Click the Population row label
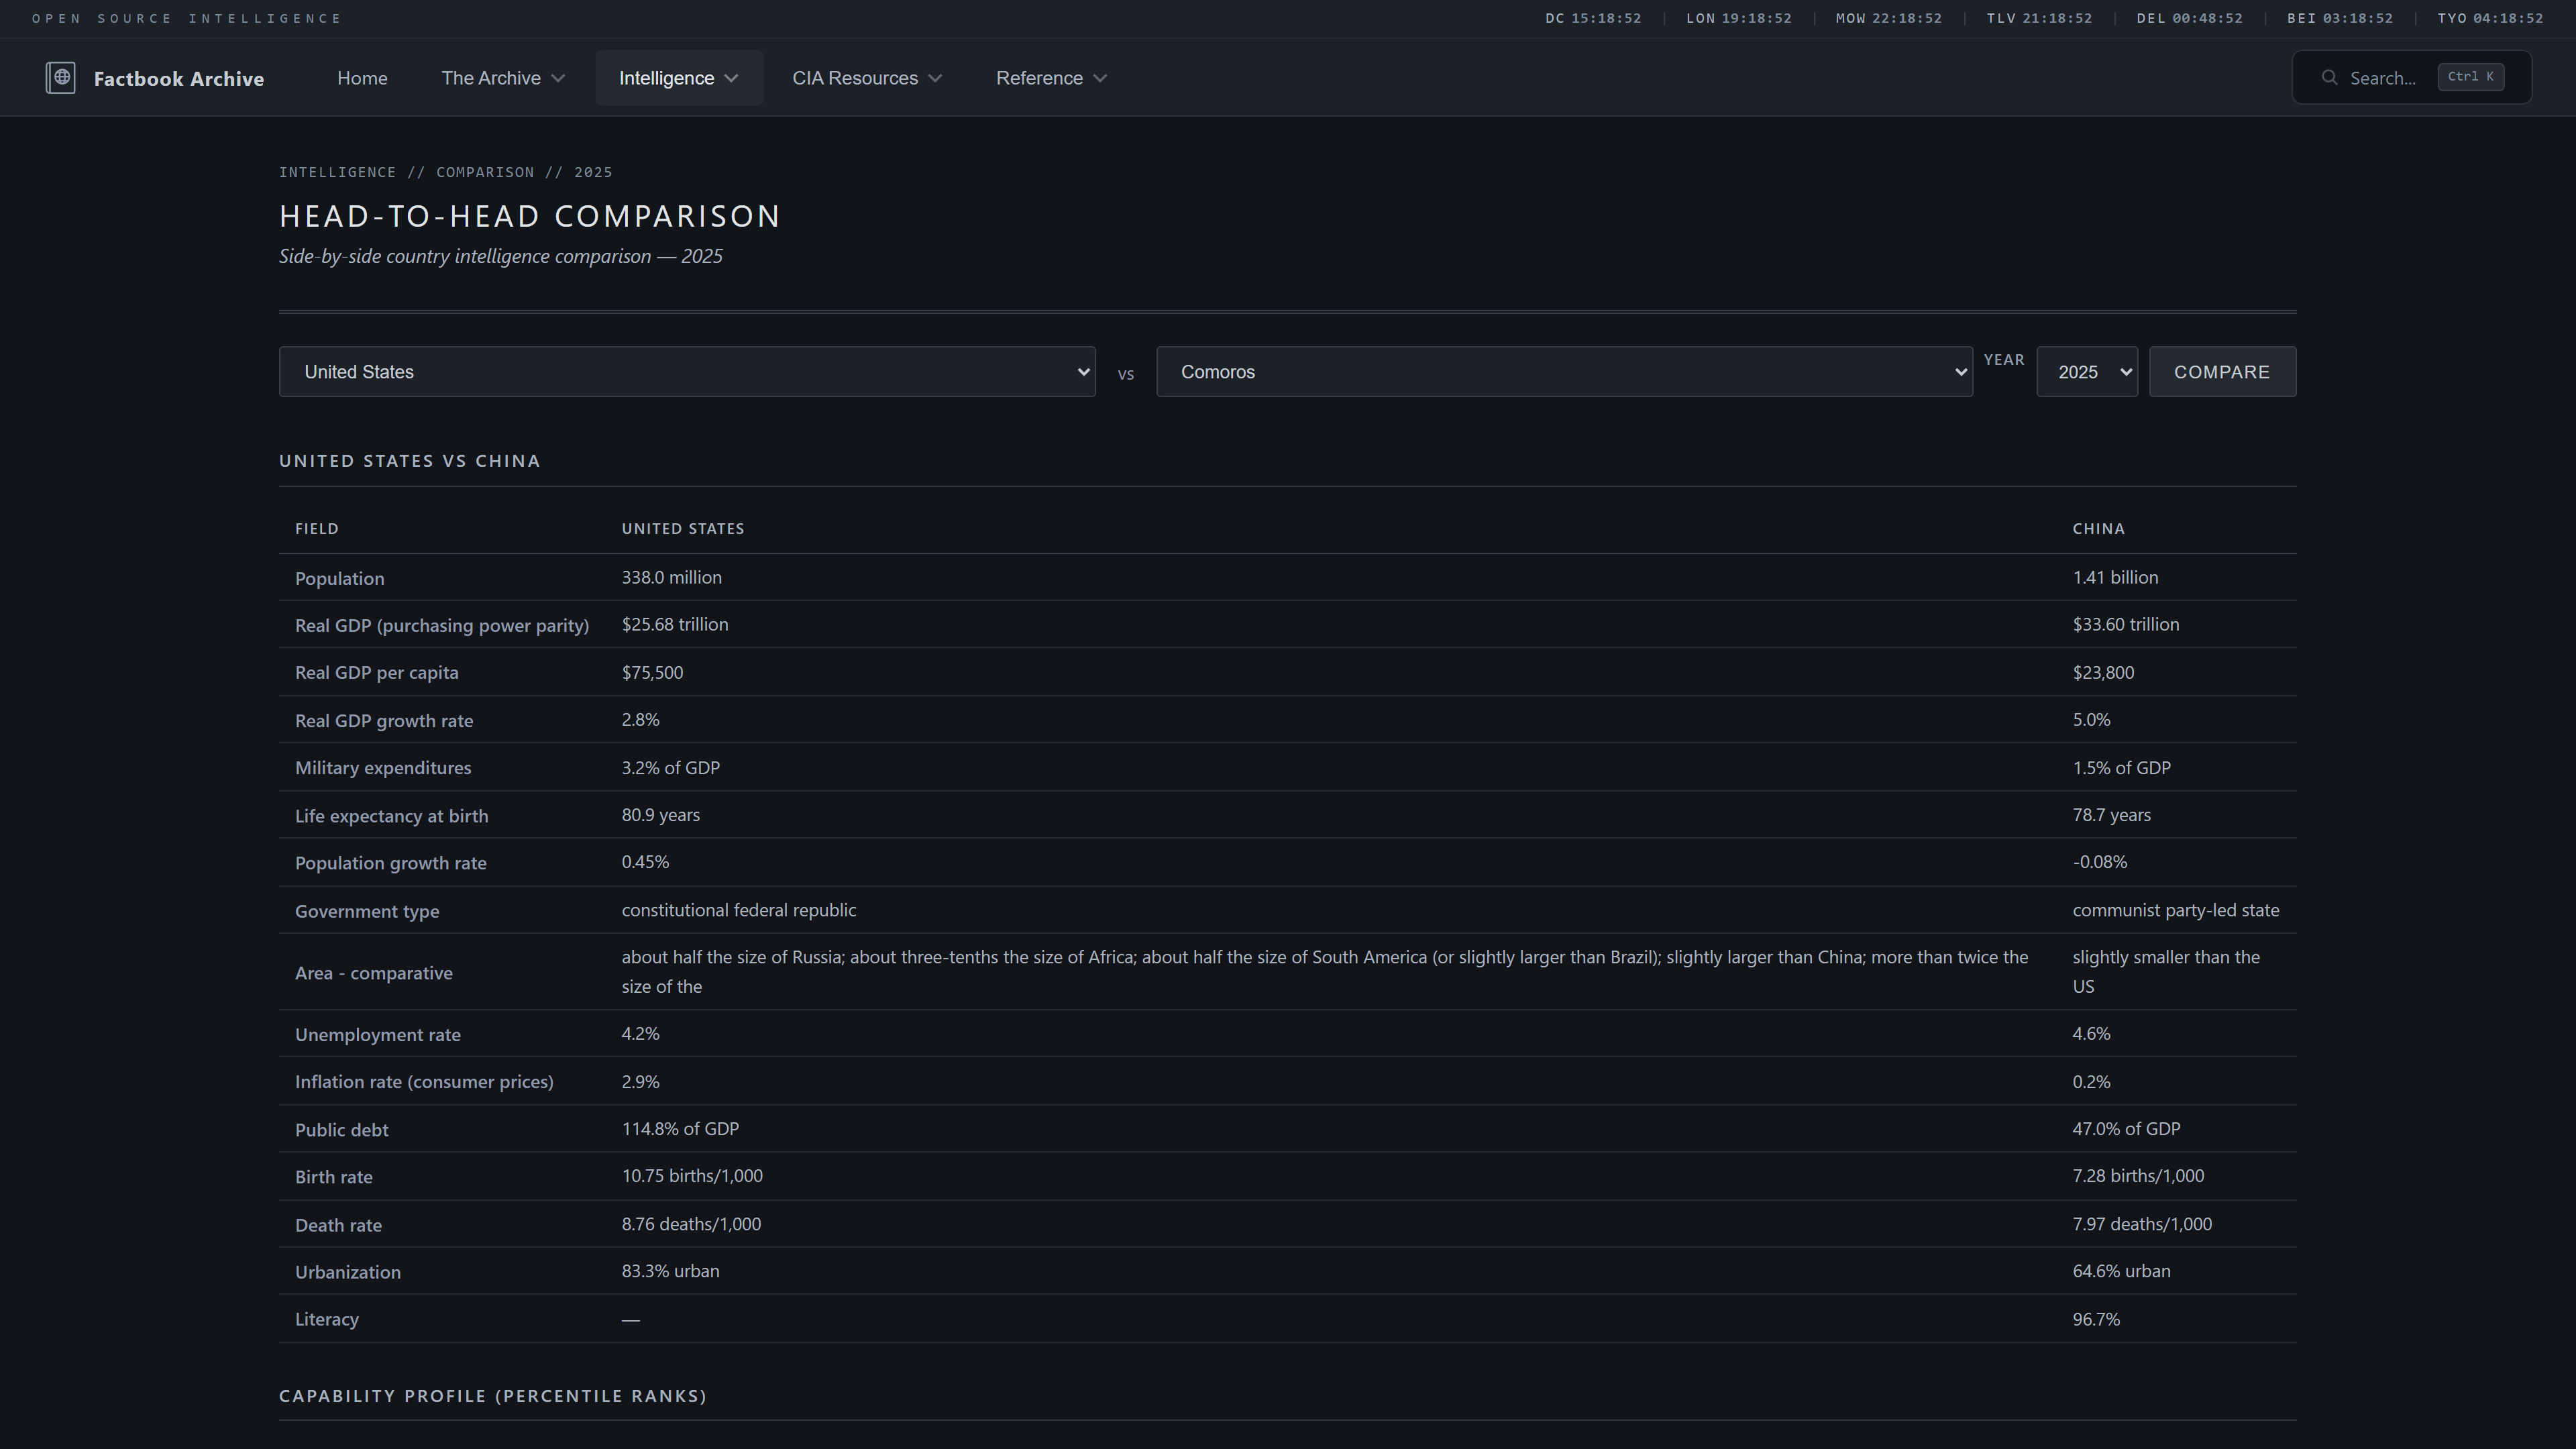 pos(339,579)
